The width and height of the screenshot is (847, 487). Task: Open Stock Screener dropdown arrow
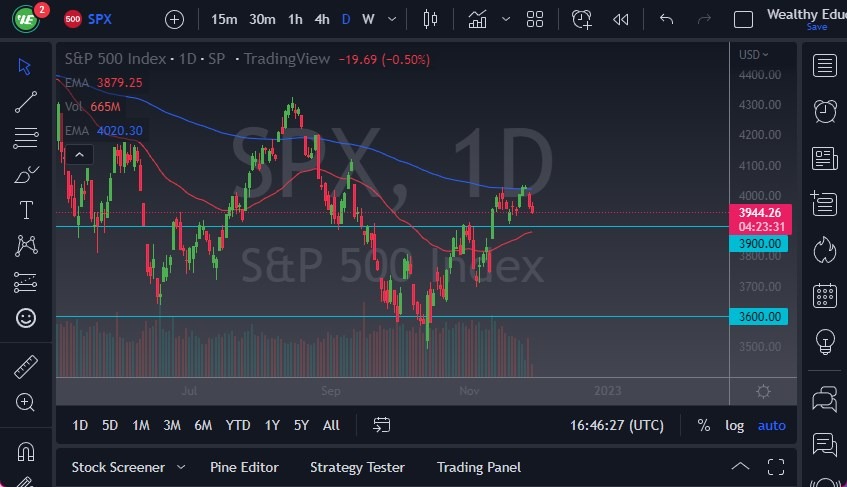[181, 467]
